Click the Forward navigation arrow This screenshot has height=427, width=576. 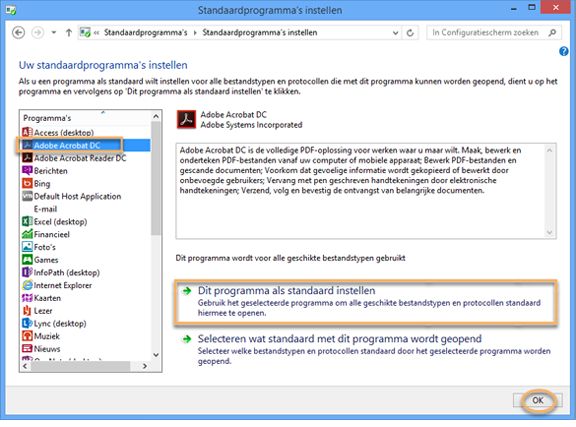pyautogui.click(x=37, y=33)
